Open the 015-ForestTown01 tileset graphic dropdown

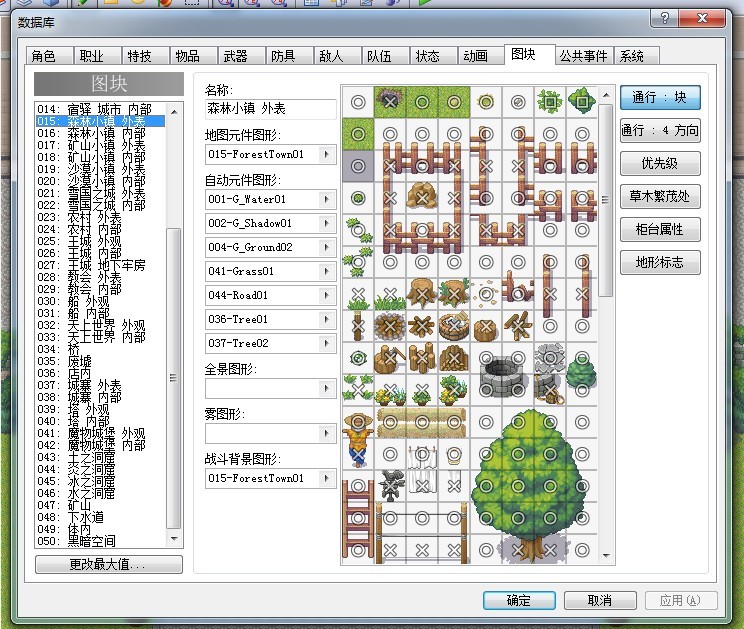(x=326, y=154)
